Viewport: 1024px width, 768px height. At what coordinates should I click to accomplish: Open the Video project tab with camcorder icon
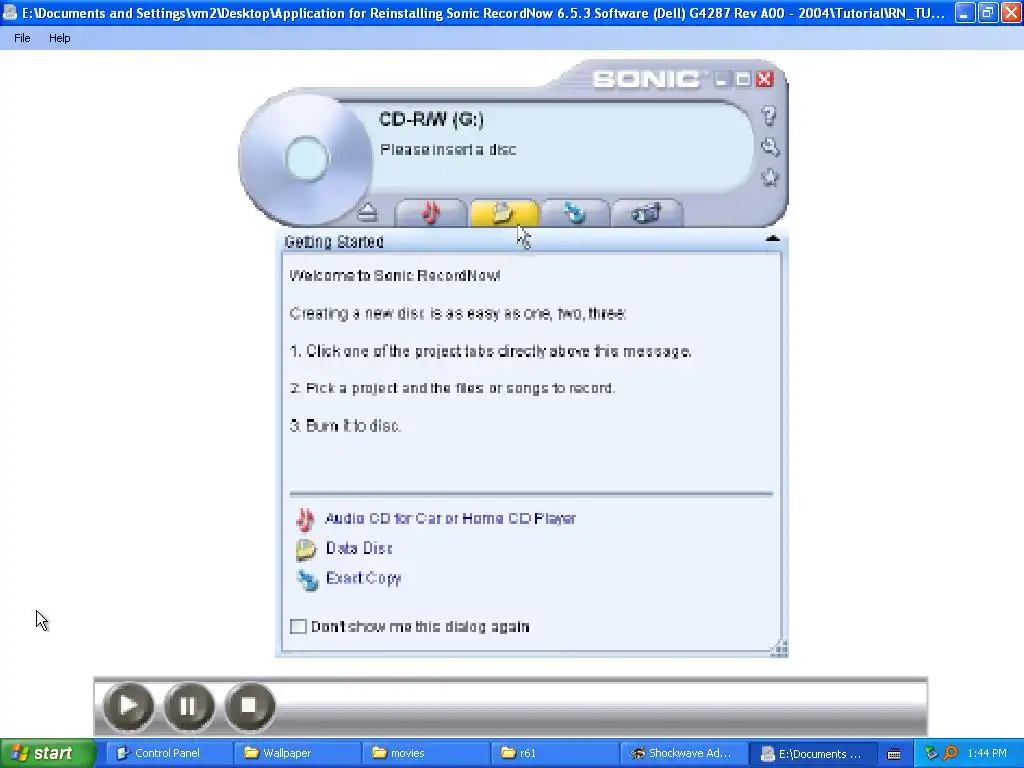[x=646, y=213]
